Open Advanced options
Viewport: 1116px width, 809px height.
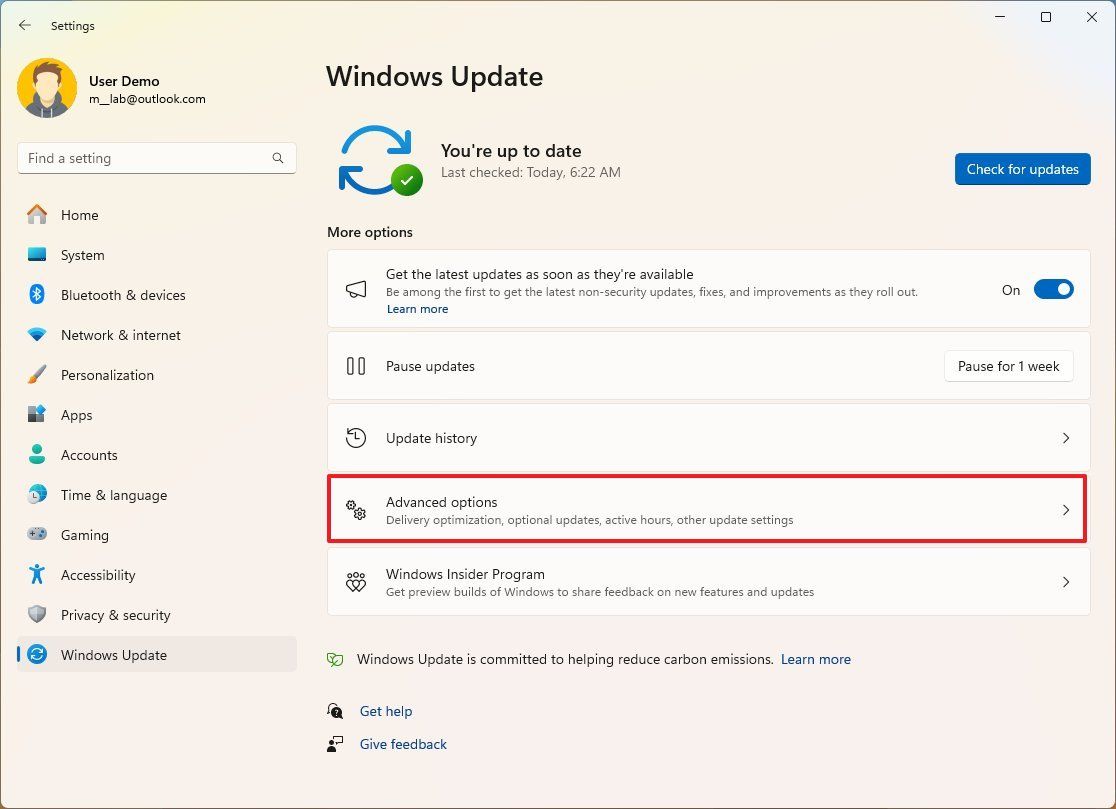point(708,509)
